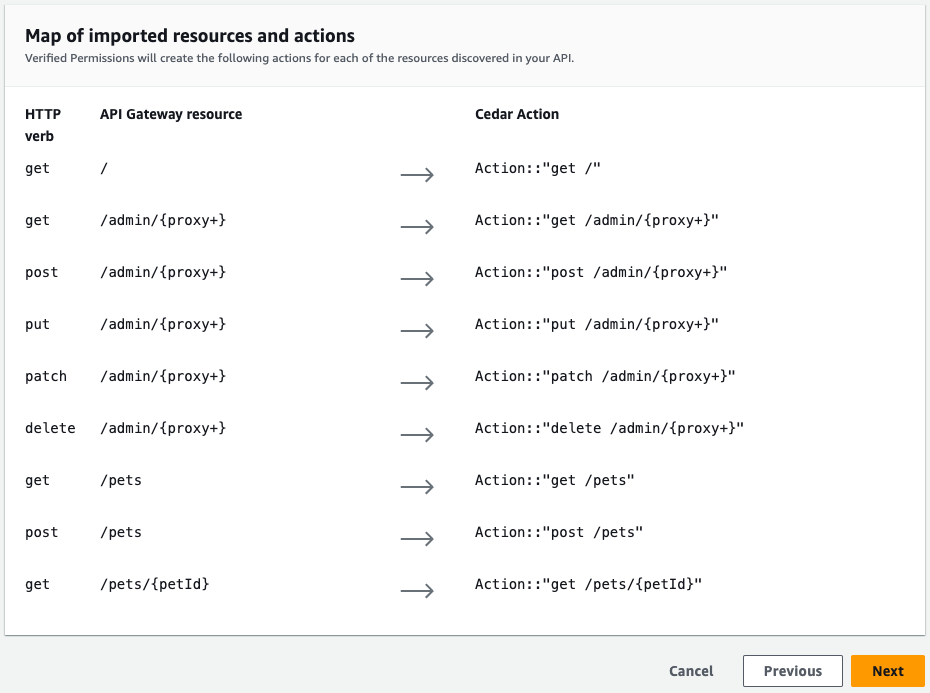The height and width of the screenshot is (693, 930).
Task: Click the API Gateway resource column header
Action: (171, 114)
